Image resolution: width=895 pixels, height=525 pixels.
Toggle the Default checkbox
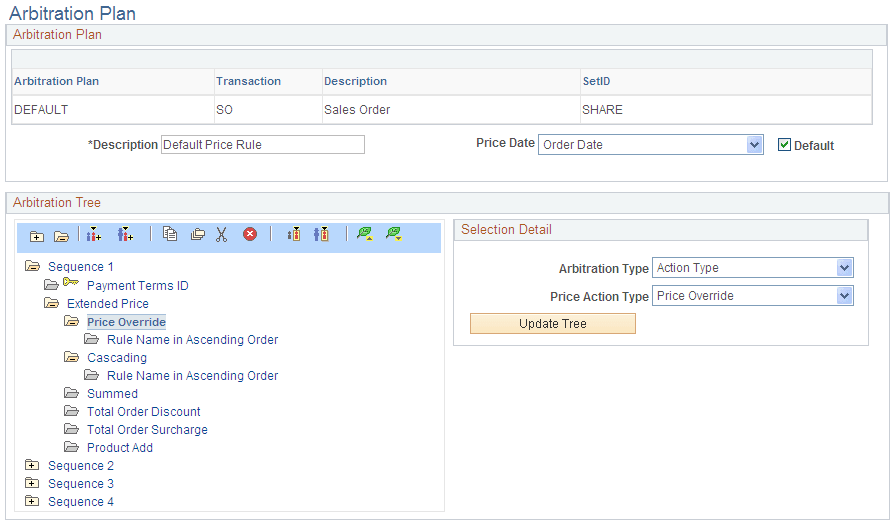pos(784,145)
